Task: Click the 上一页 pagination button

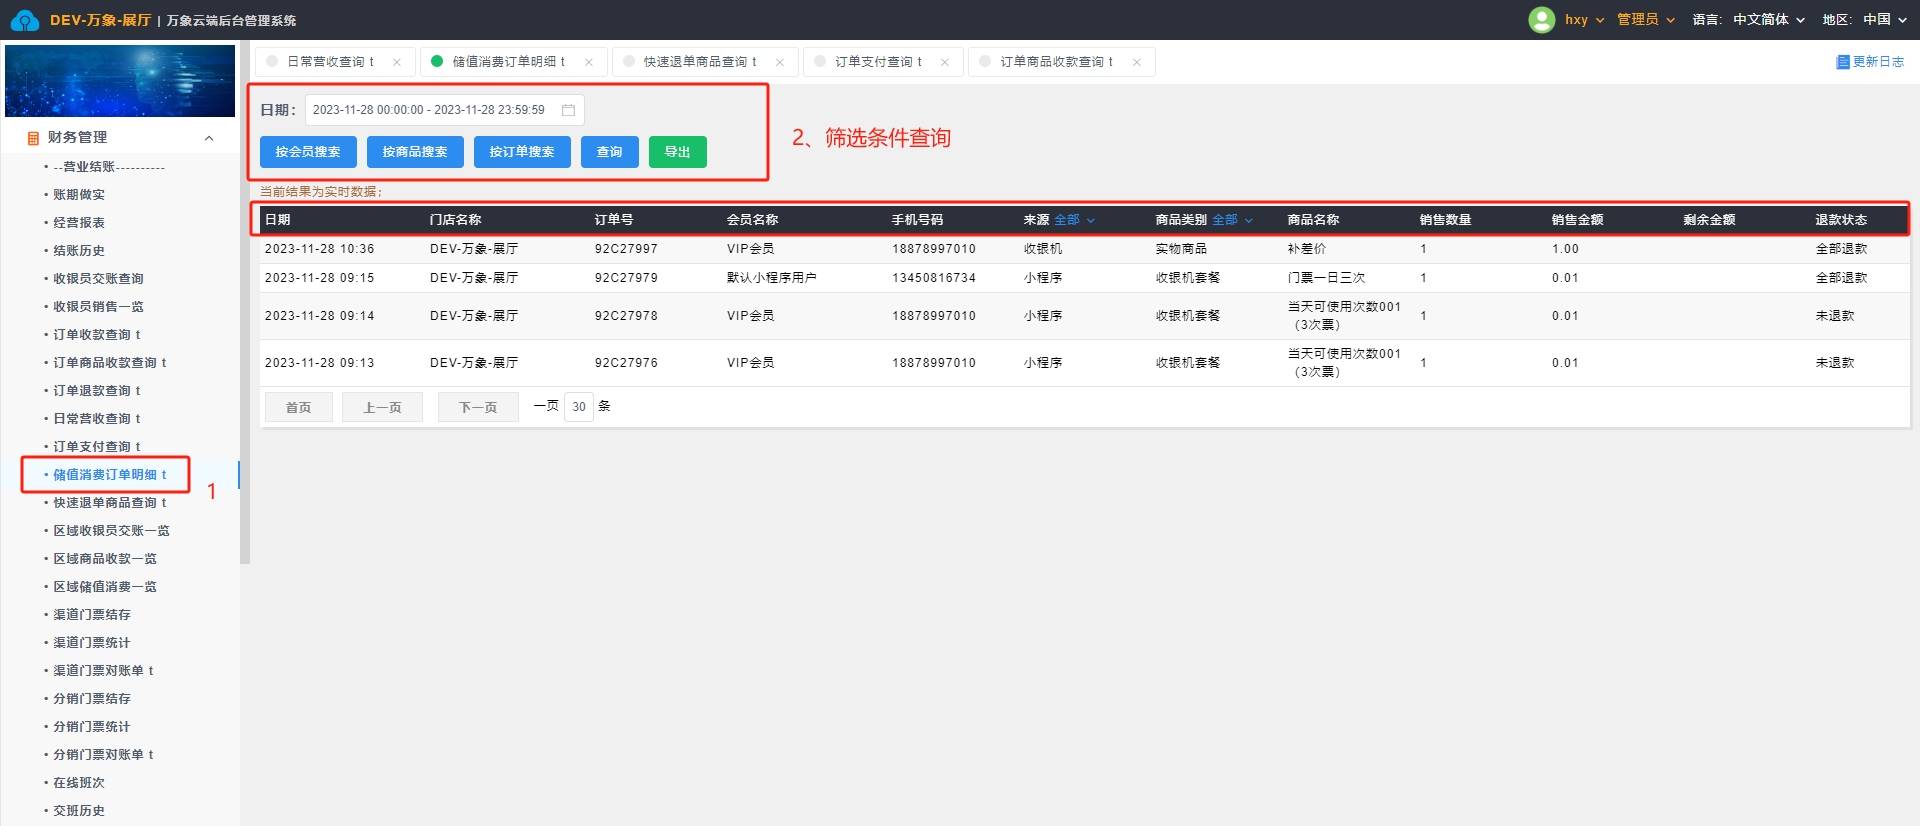Action: coord(382,407)
